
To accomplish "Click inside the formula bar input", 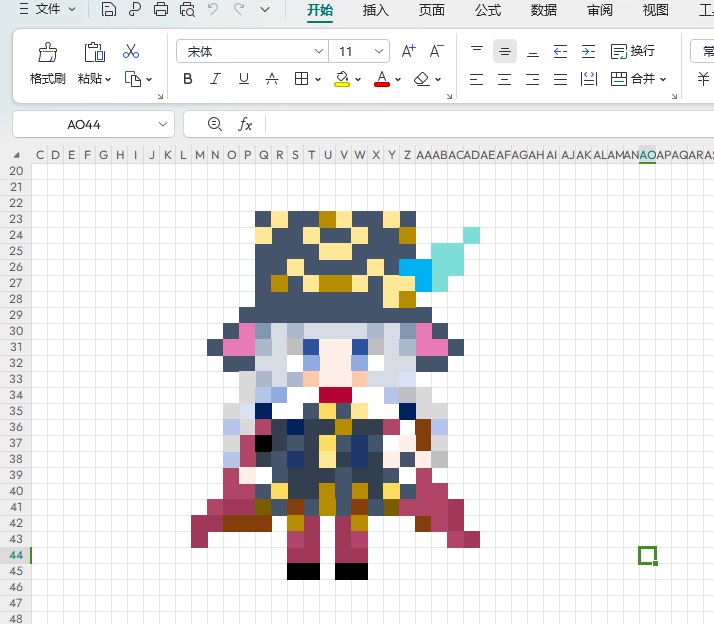I will point(490,124).
